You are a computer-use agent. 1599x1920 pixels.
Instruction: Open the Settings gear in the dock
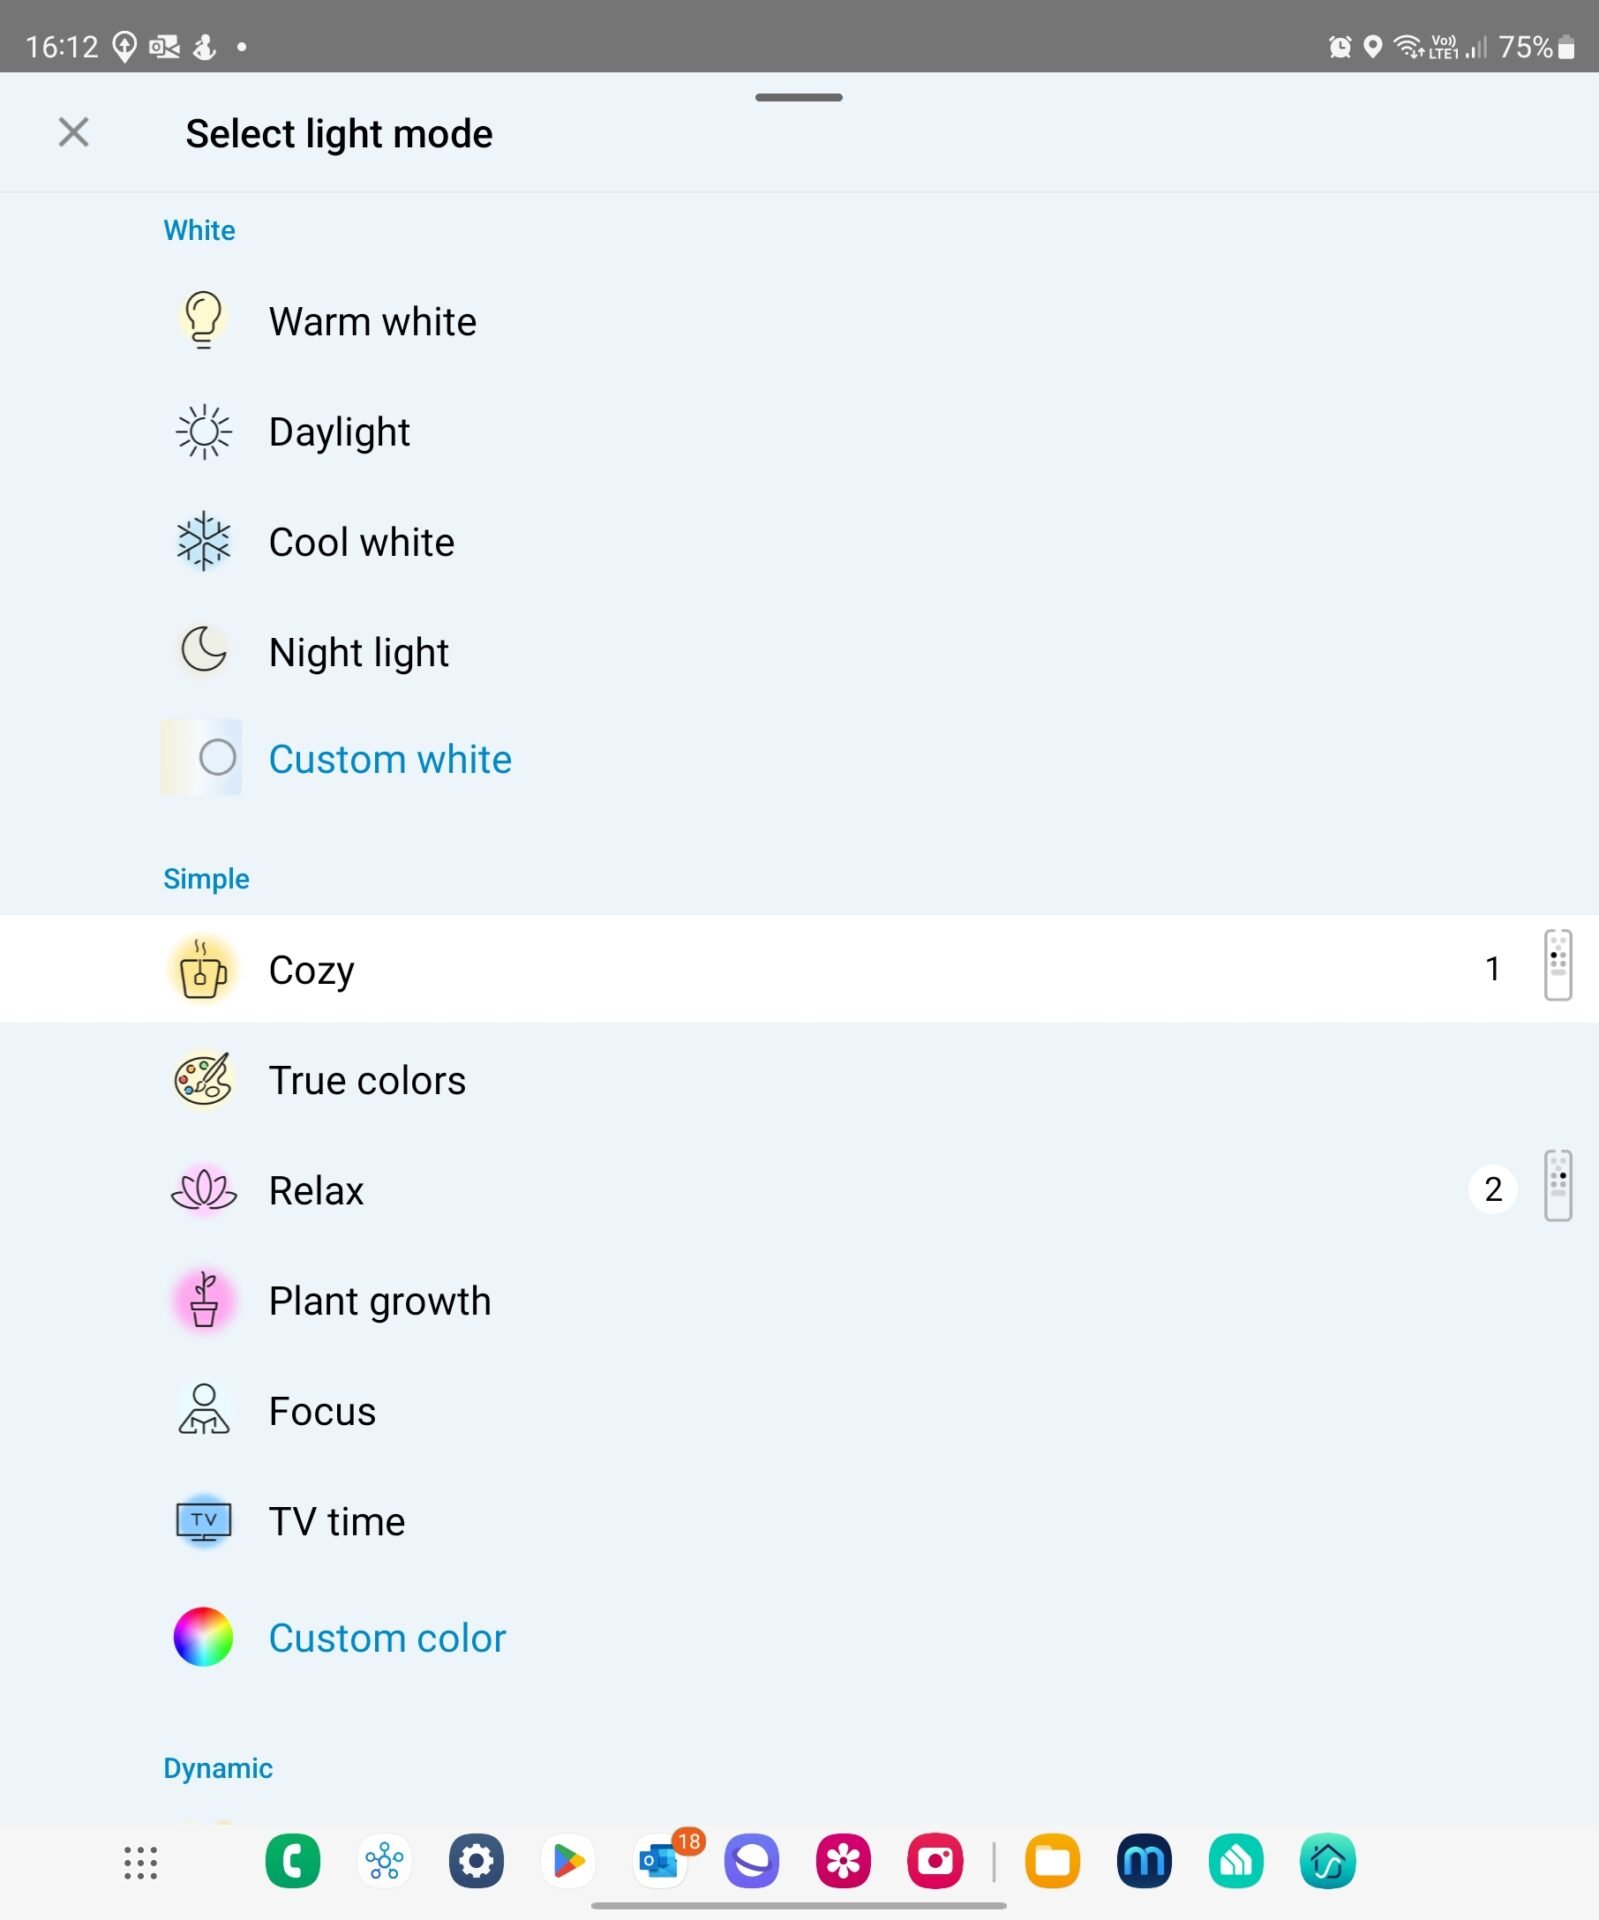tap(476, 1862)
